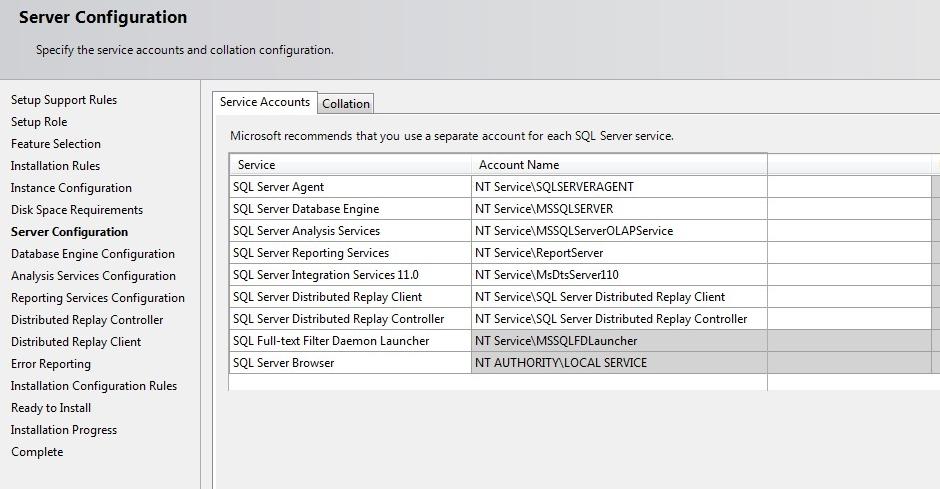Screen dimensions: 940x489
Task: Select SQL Full-text Filter Daemon Launcher cell
Action: [x=350, y=341]
